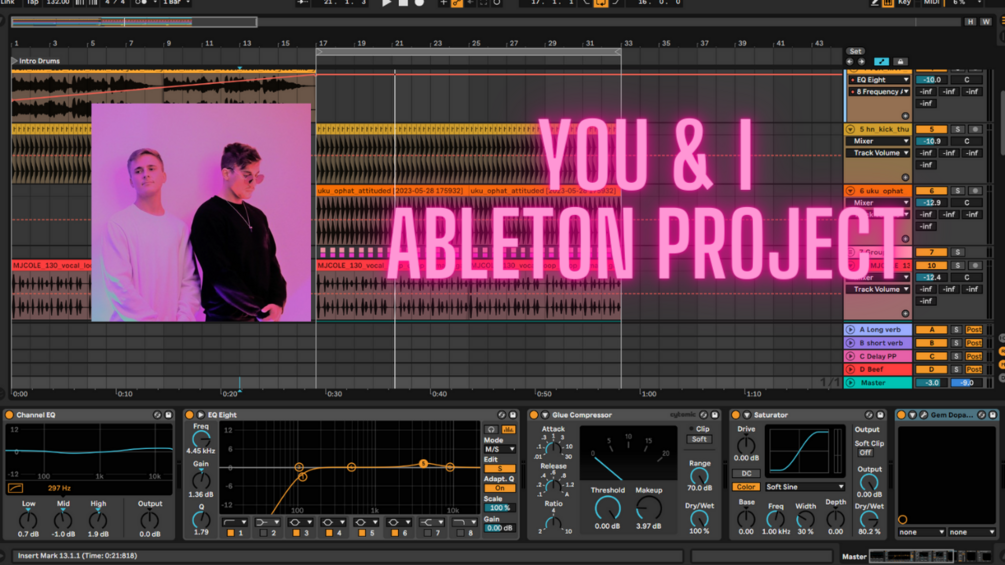Image resolution: width=1005 pixels, height=565 pixels.
Task: Save Gem Dopa preset with disk icon
Action: point(993,415)
